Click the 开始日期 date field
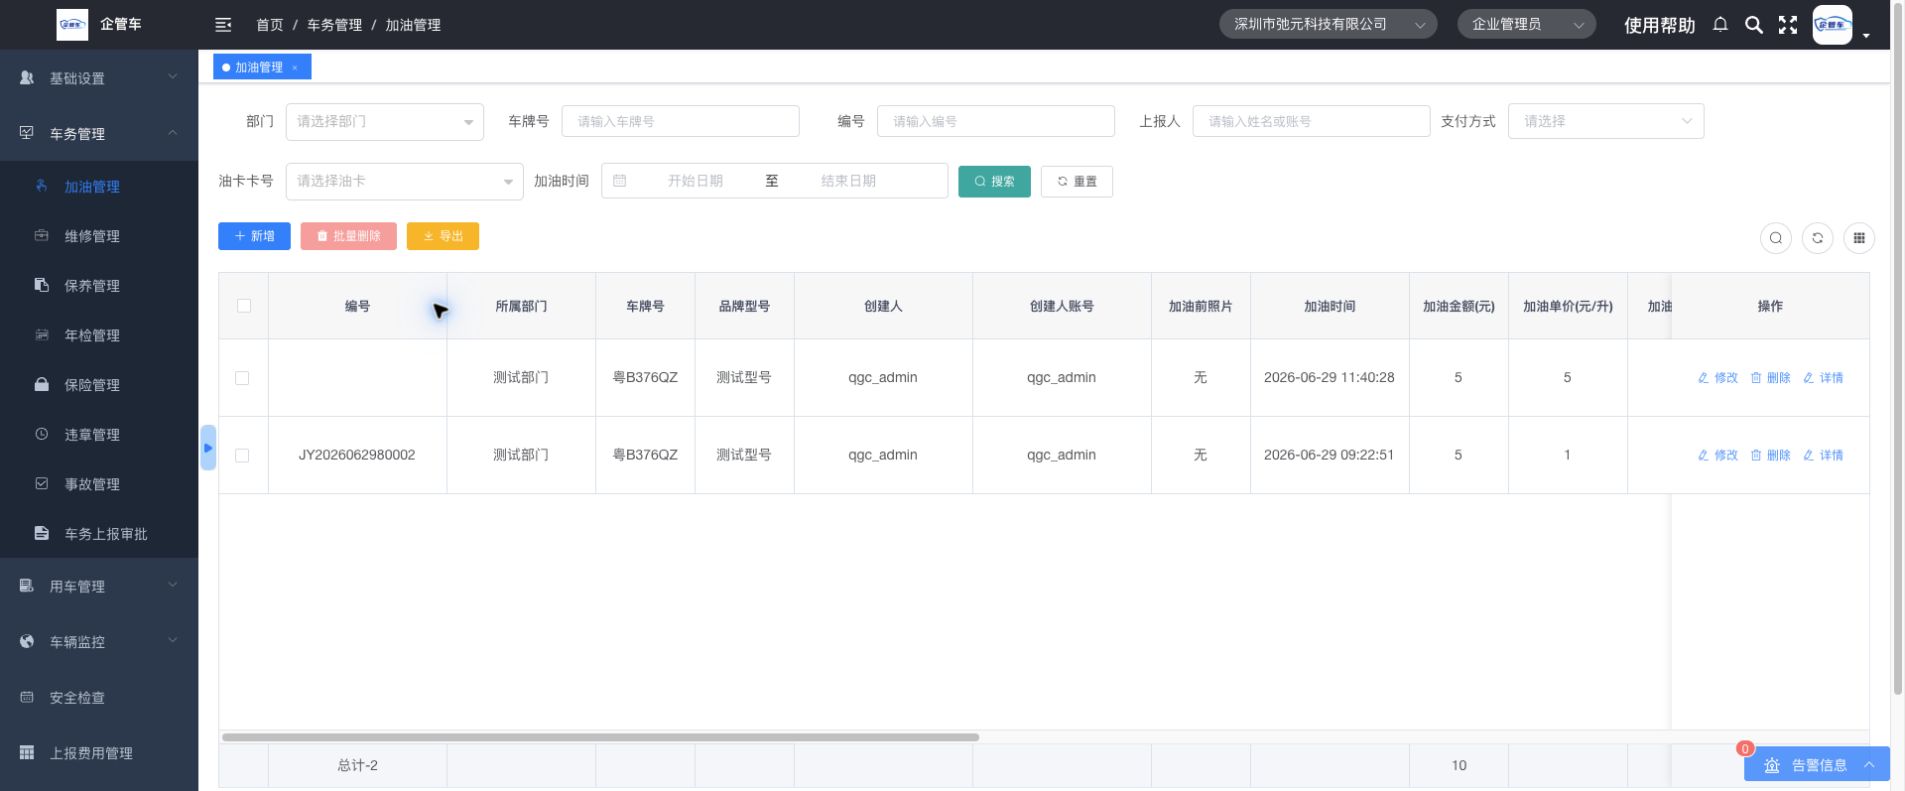 point(695,181)
